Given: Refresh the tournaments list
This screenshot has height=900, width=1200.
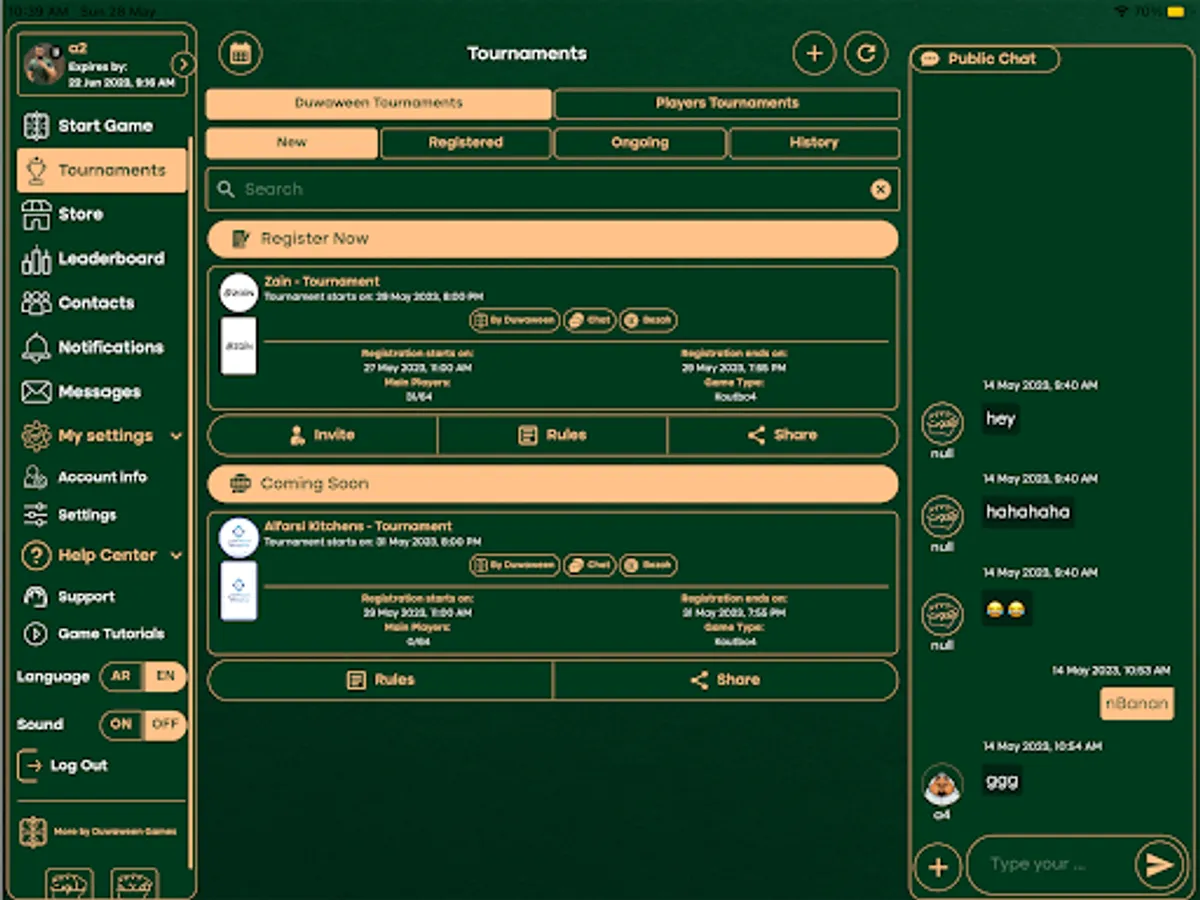Looking at the screenshot, I should coord(866,54).
